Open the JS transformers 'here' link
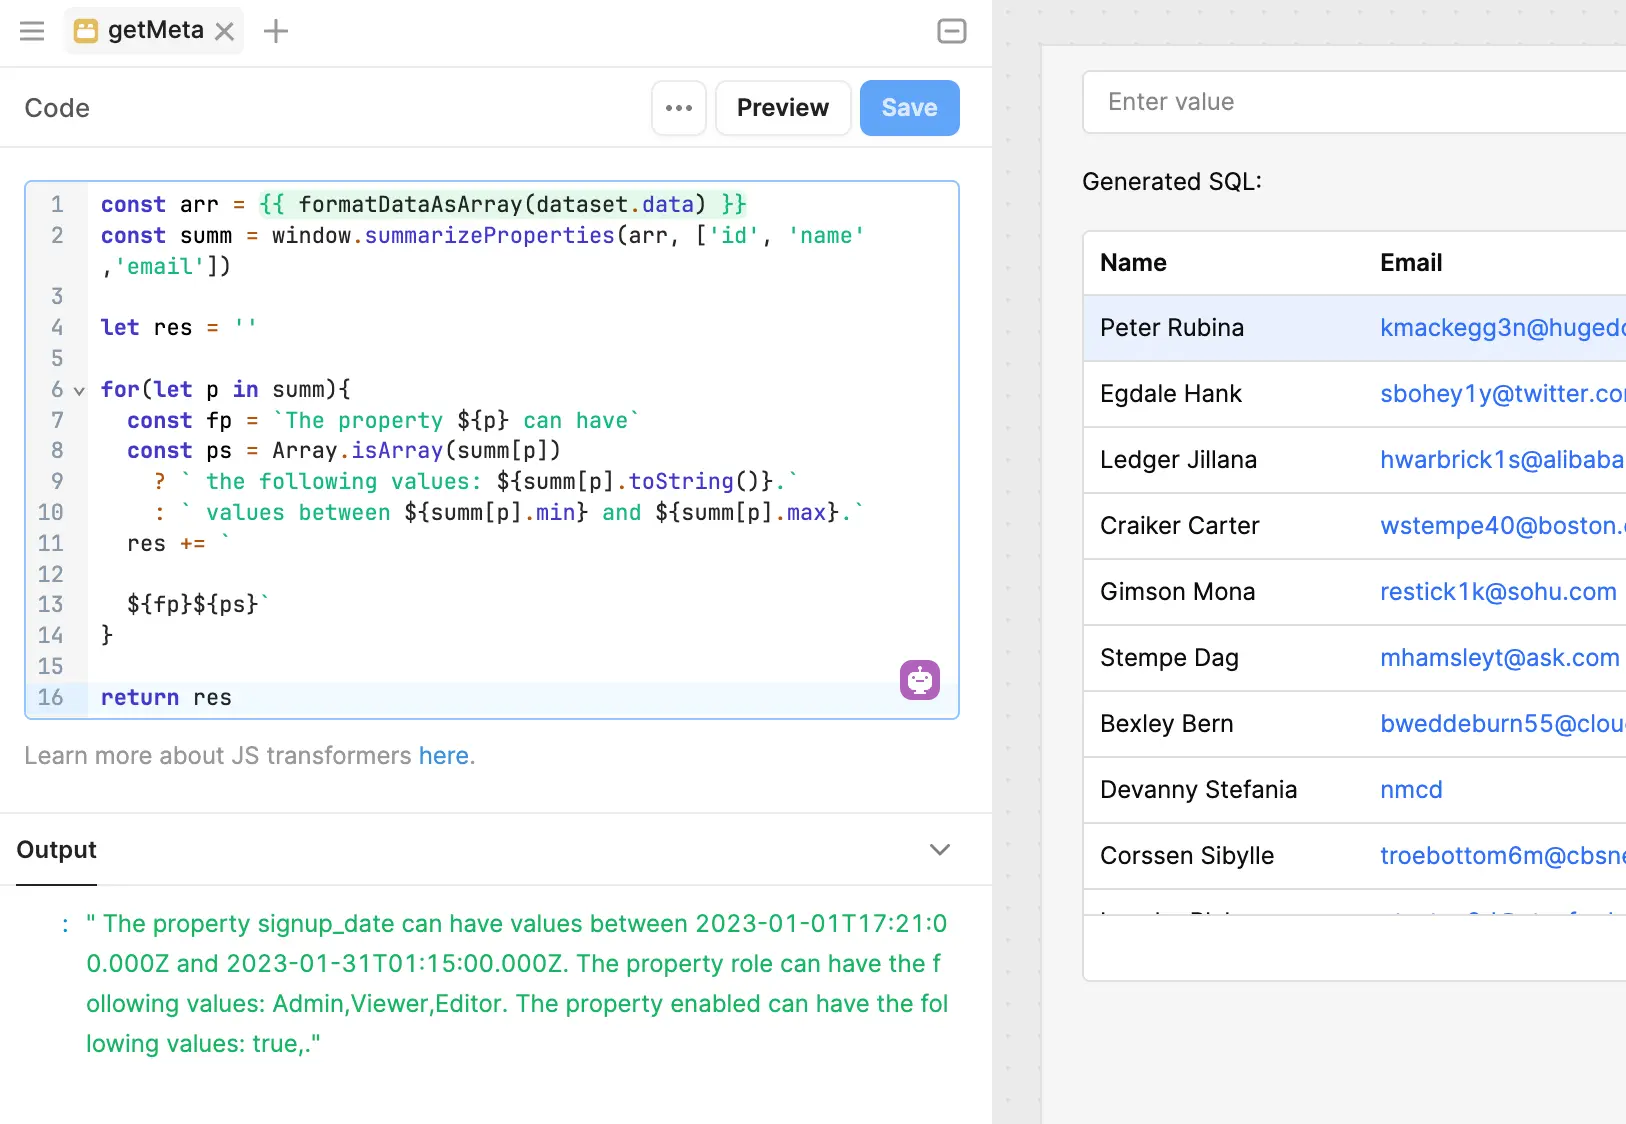Viewport: 1626px width, 1124px height. pyautogui.click(x=443, y=756)
